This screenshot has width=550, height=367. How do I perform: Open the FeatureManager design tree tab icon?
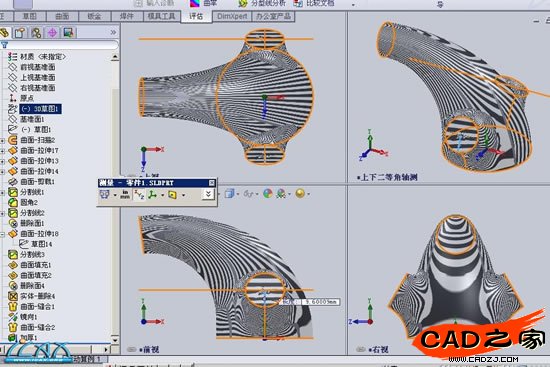tap(5, 33)
